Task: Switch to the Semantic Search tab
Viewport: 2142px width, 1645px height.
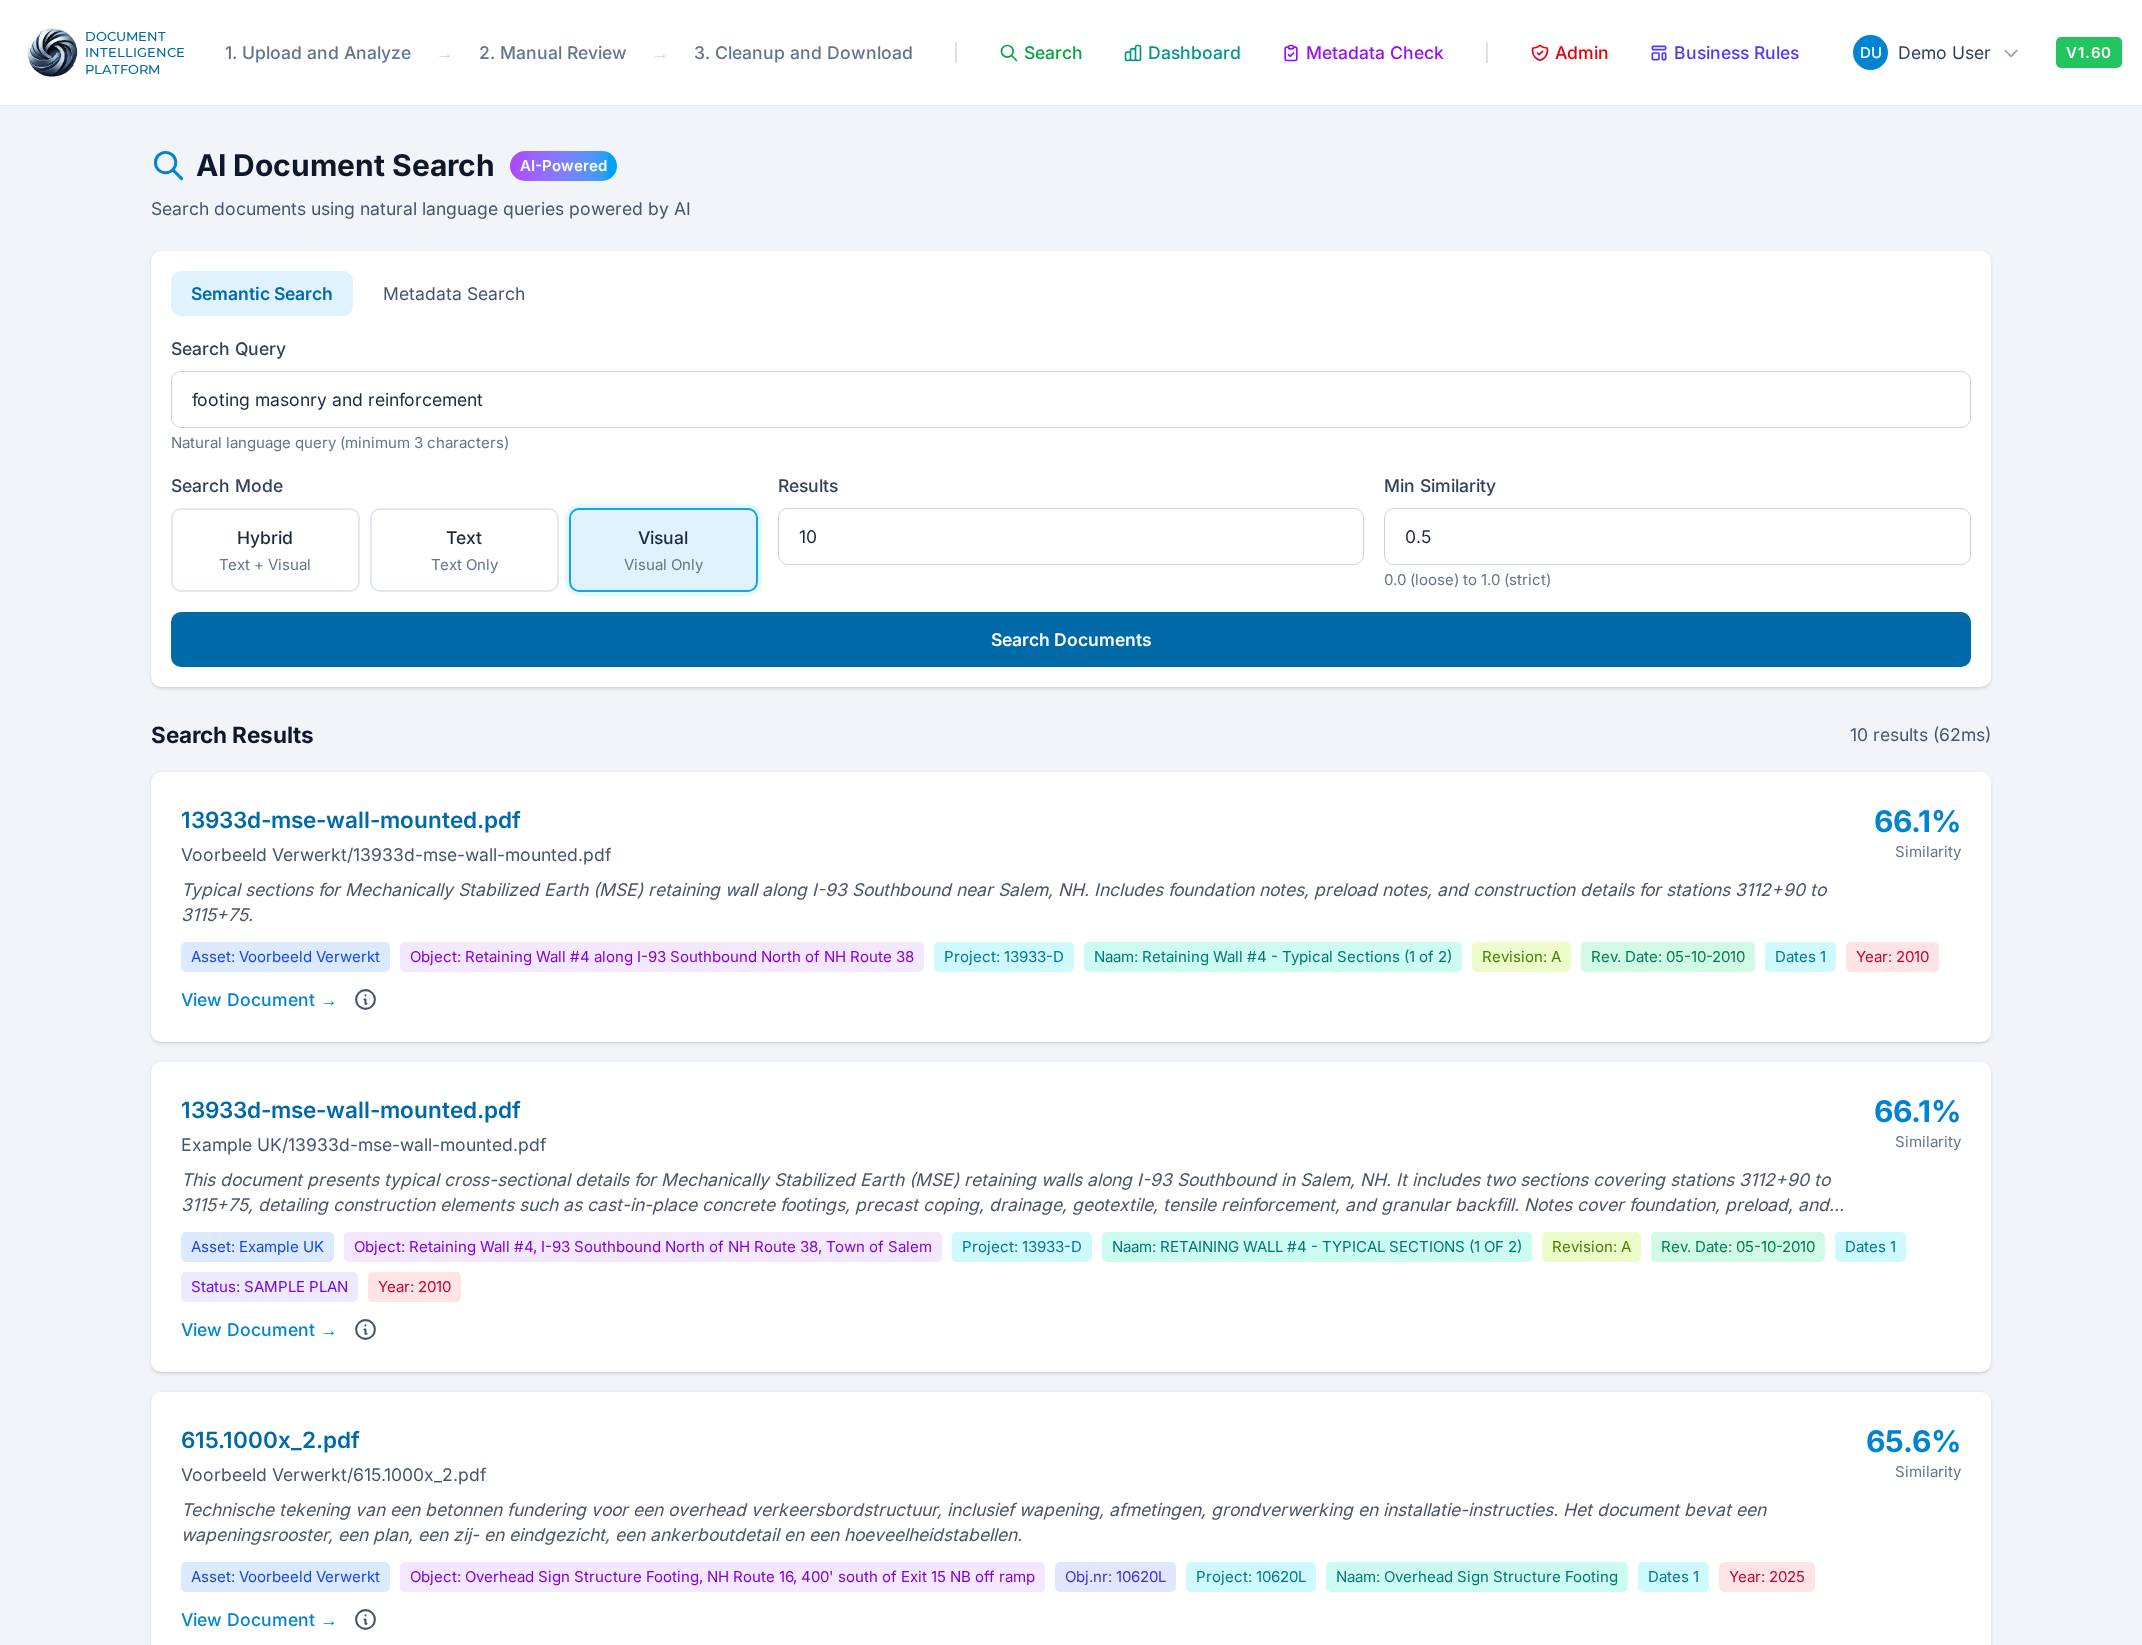Action: (262, 294)
